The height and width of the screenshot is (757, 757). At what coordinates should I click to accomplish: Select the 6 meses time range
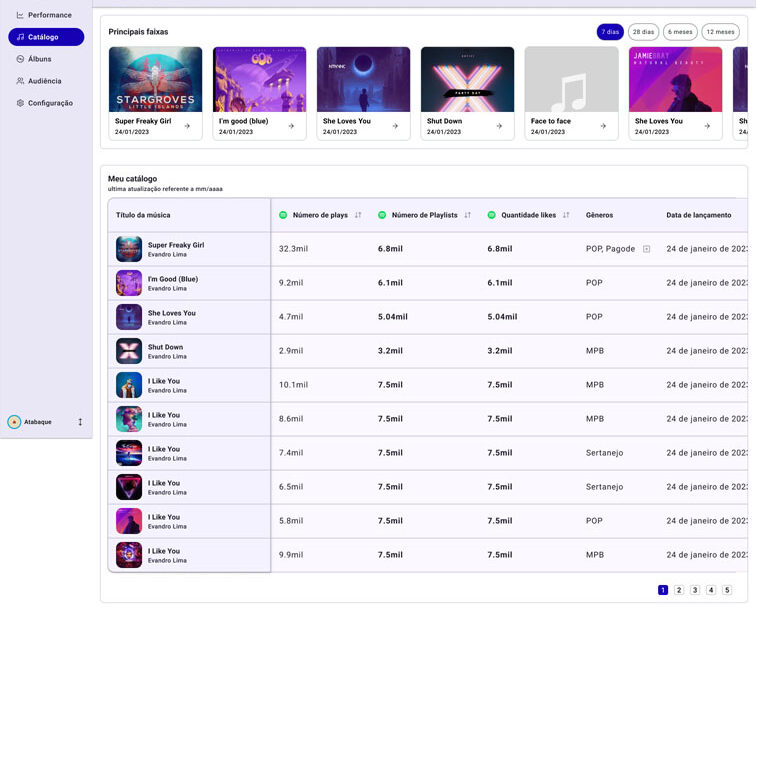click(x=680, y=32)
